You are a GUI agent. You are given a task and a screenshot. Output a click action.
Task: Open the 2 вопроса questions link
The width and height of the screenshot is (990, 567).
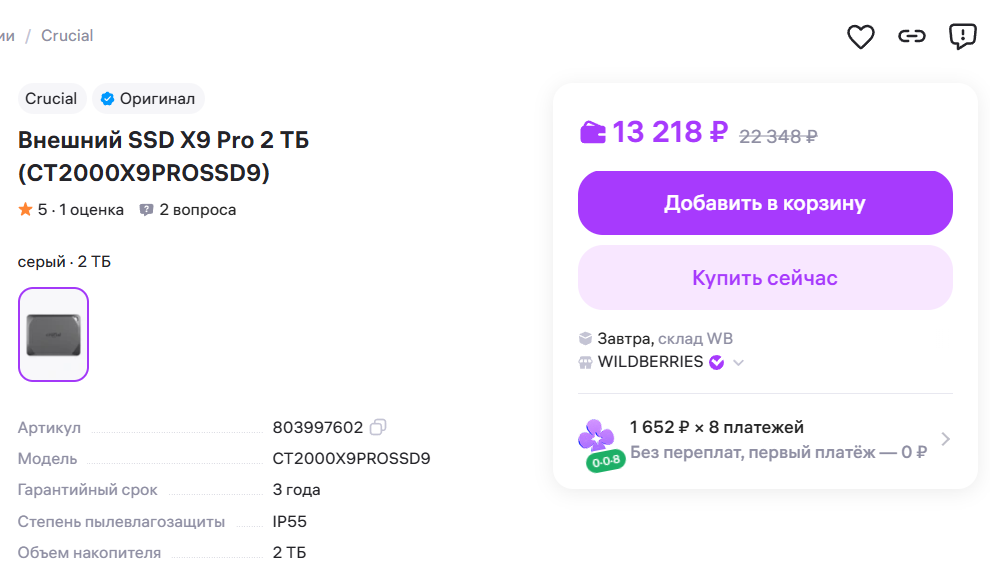click(x=188, y=210)
